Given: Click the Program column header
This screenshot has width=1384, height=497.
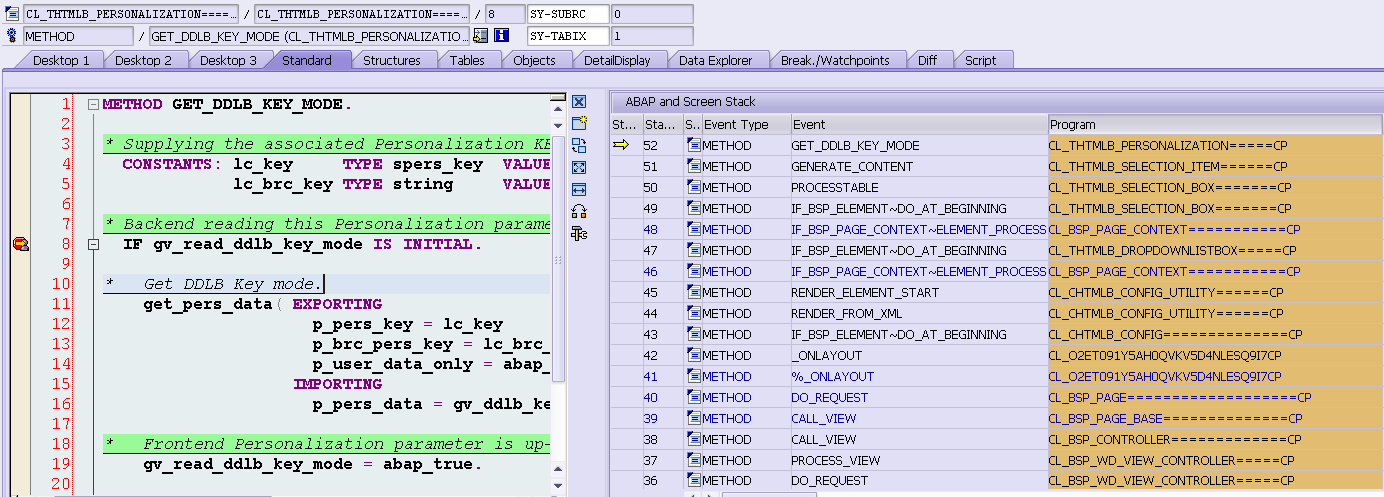Looking at the screenshot, I should pos(1214,125).
